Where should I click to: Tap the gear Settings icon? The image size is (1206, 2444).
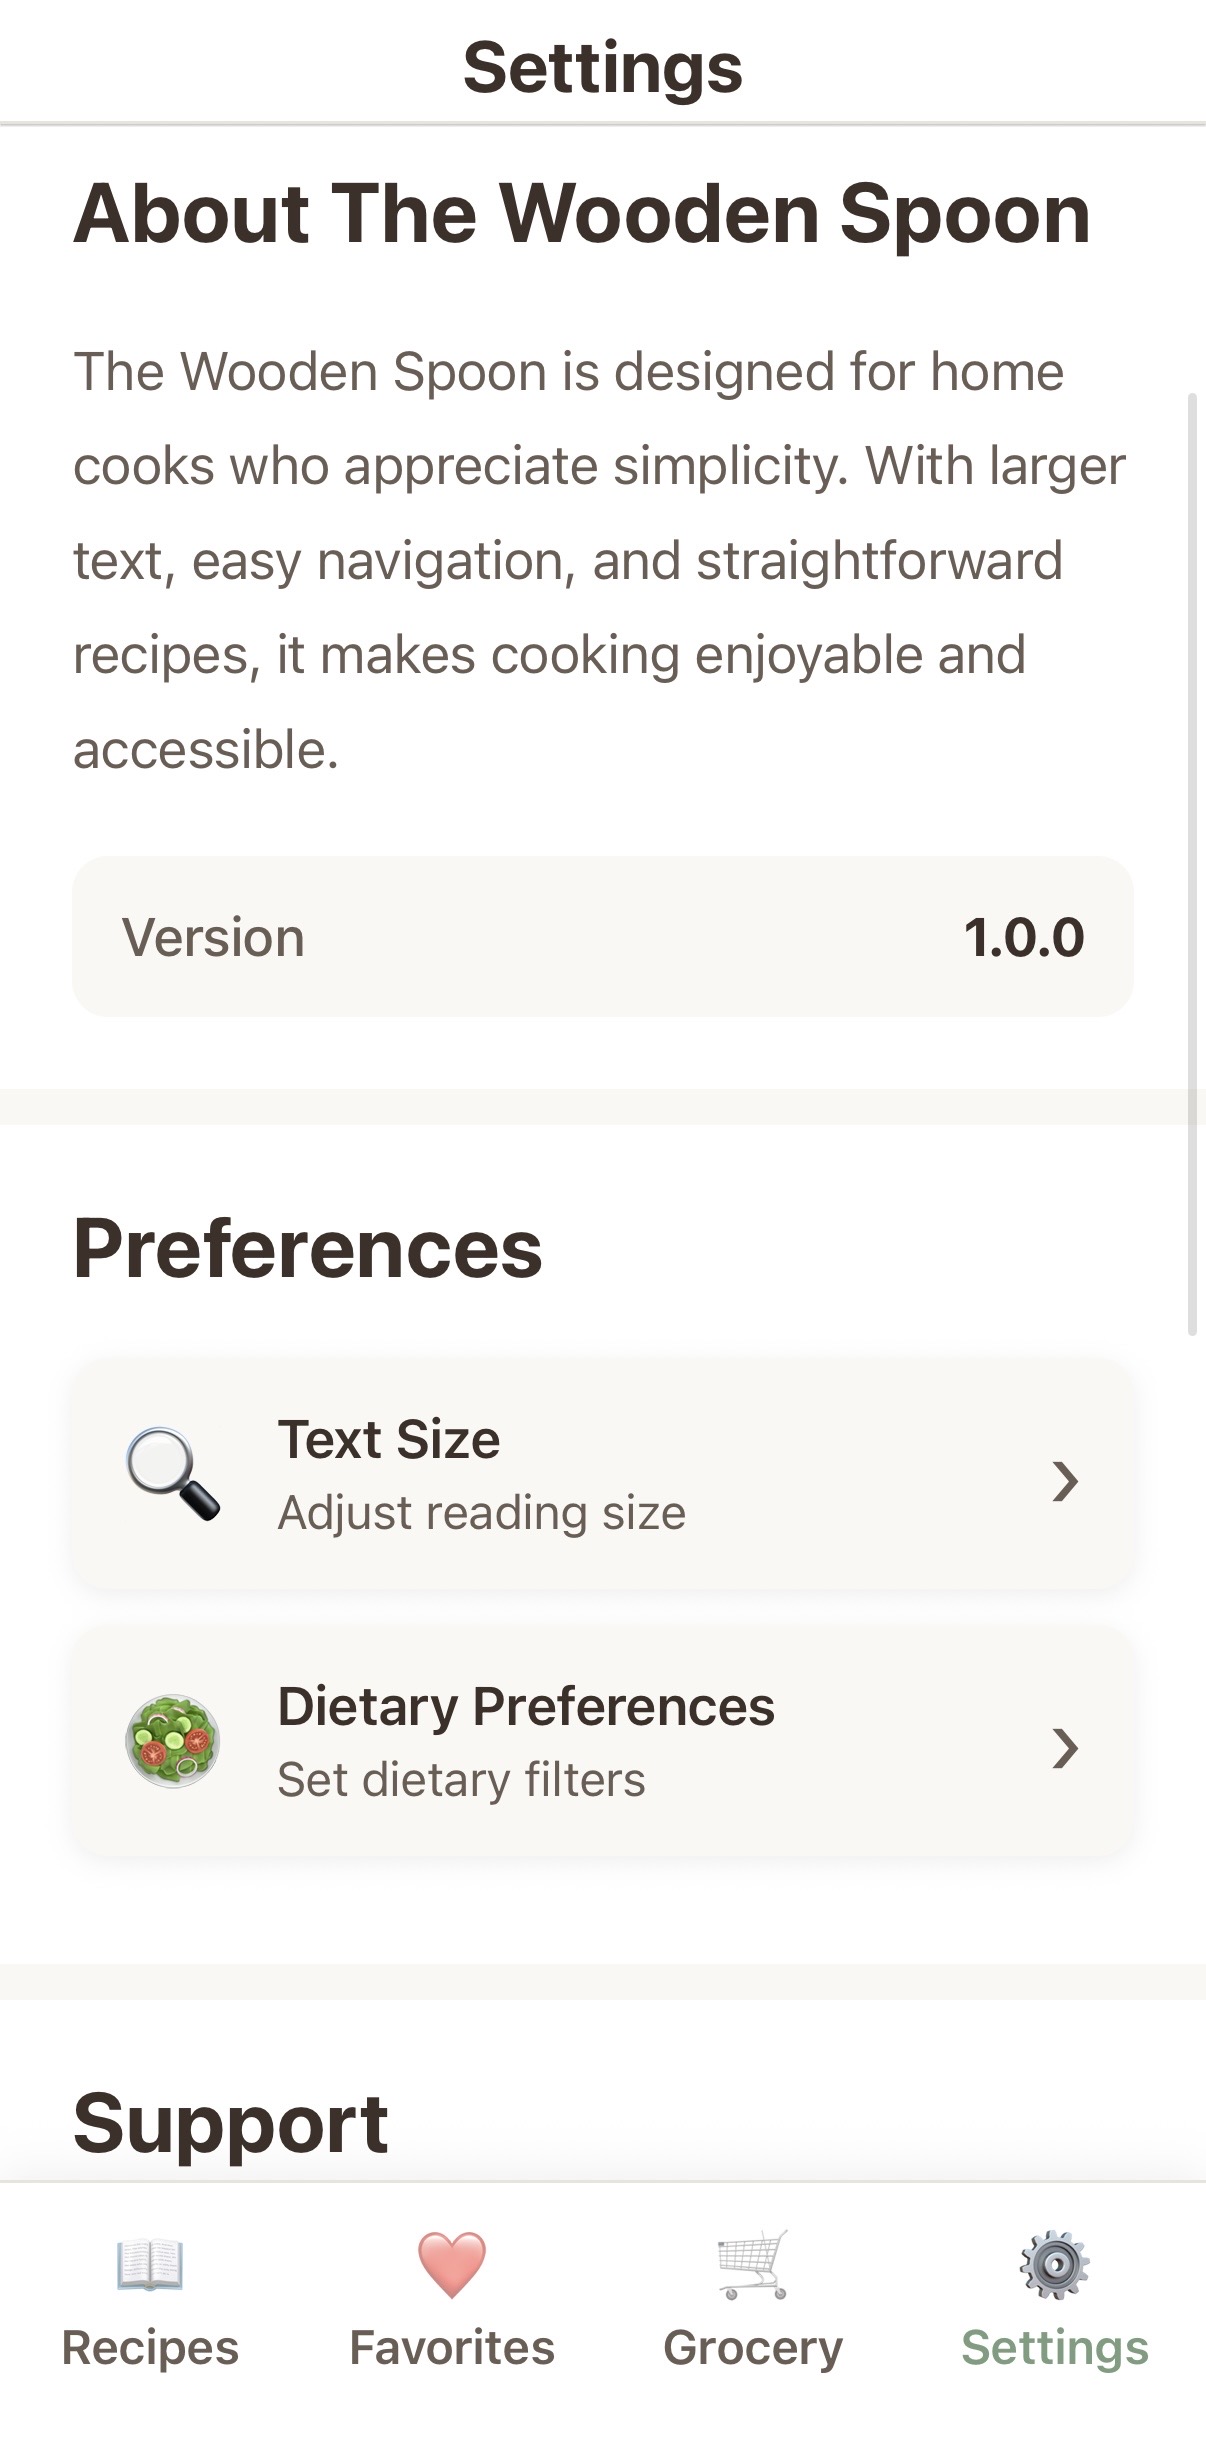(x=1054, y=2264)
